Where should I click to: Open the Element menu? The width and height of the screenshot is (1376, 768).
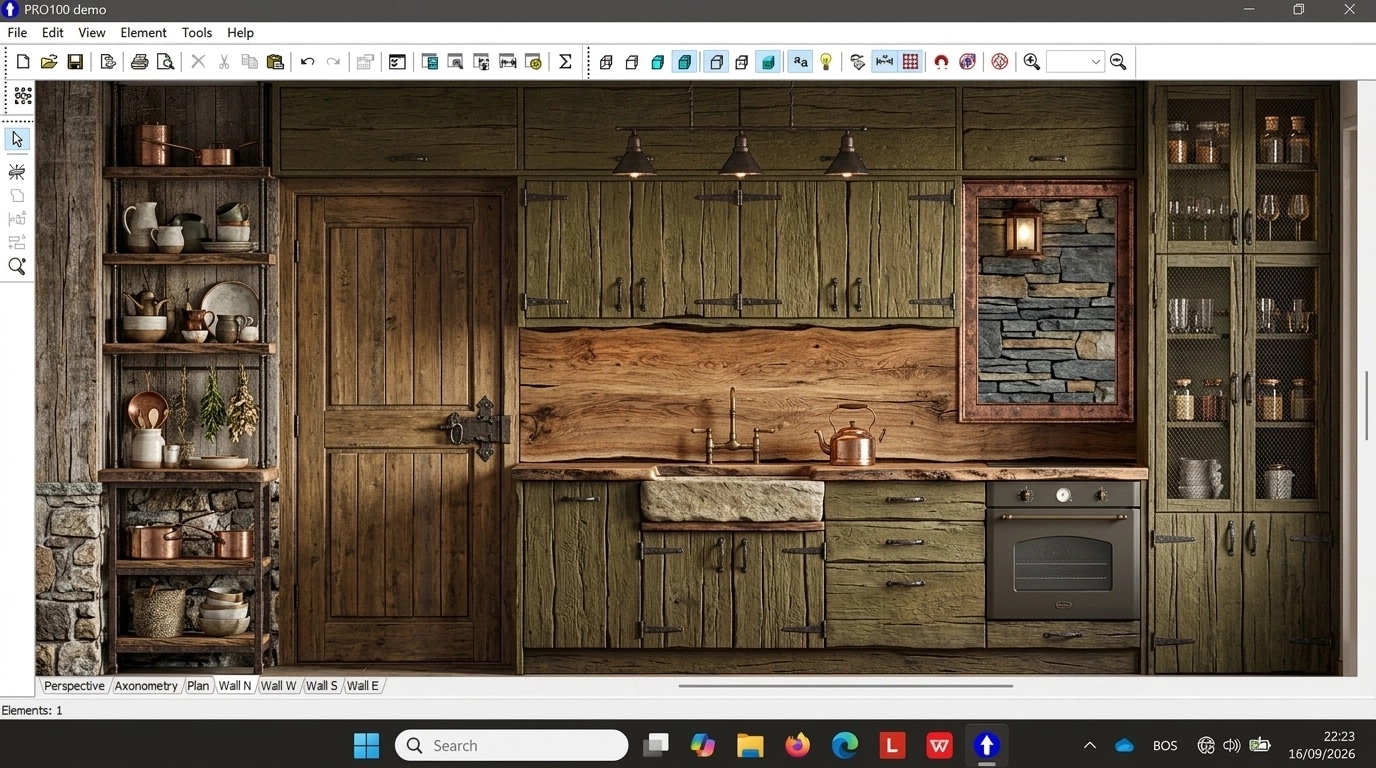click(144, 33)
